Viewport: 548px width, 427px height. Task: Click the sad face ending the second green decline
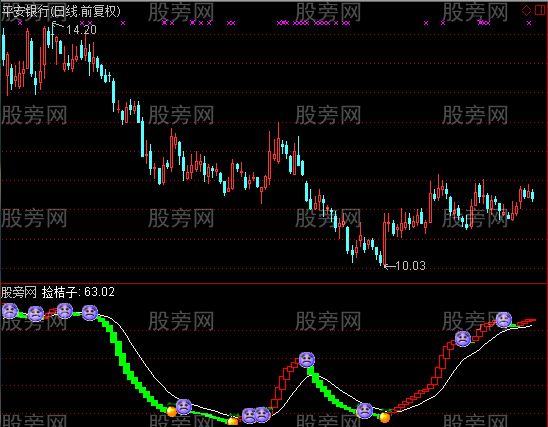coord(365,411)
